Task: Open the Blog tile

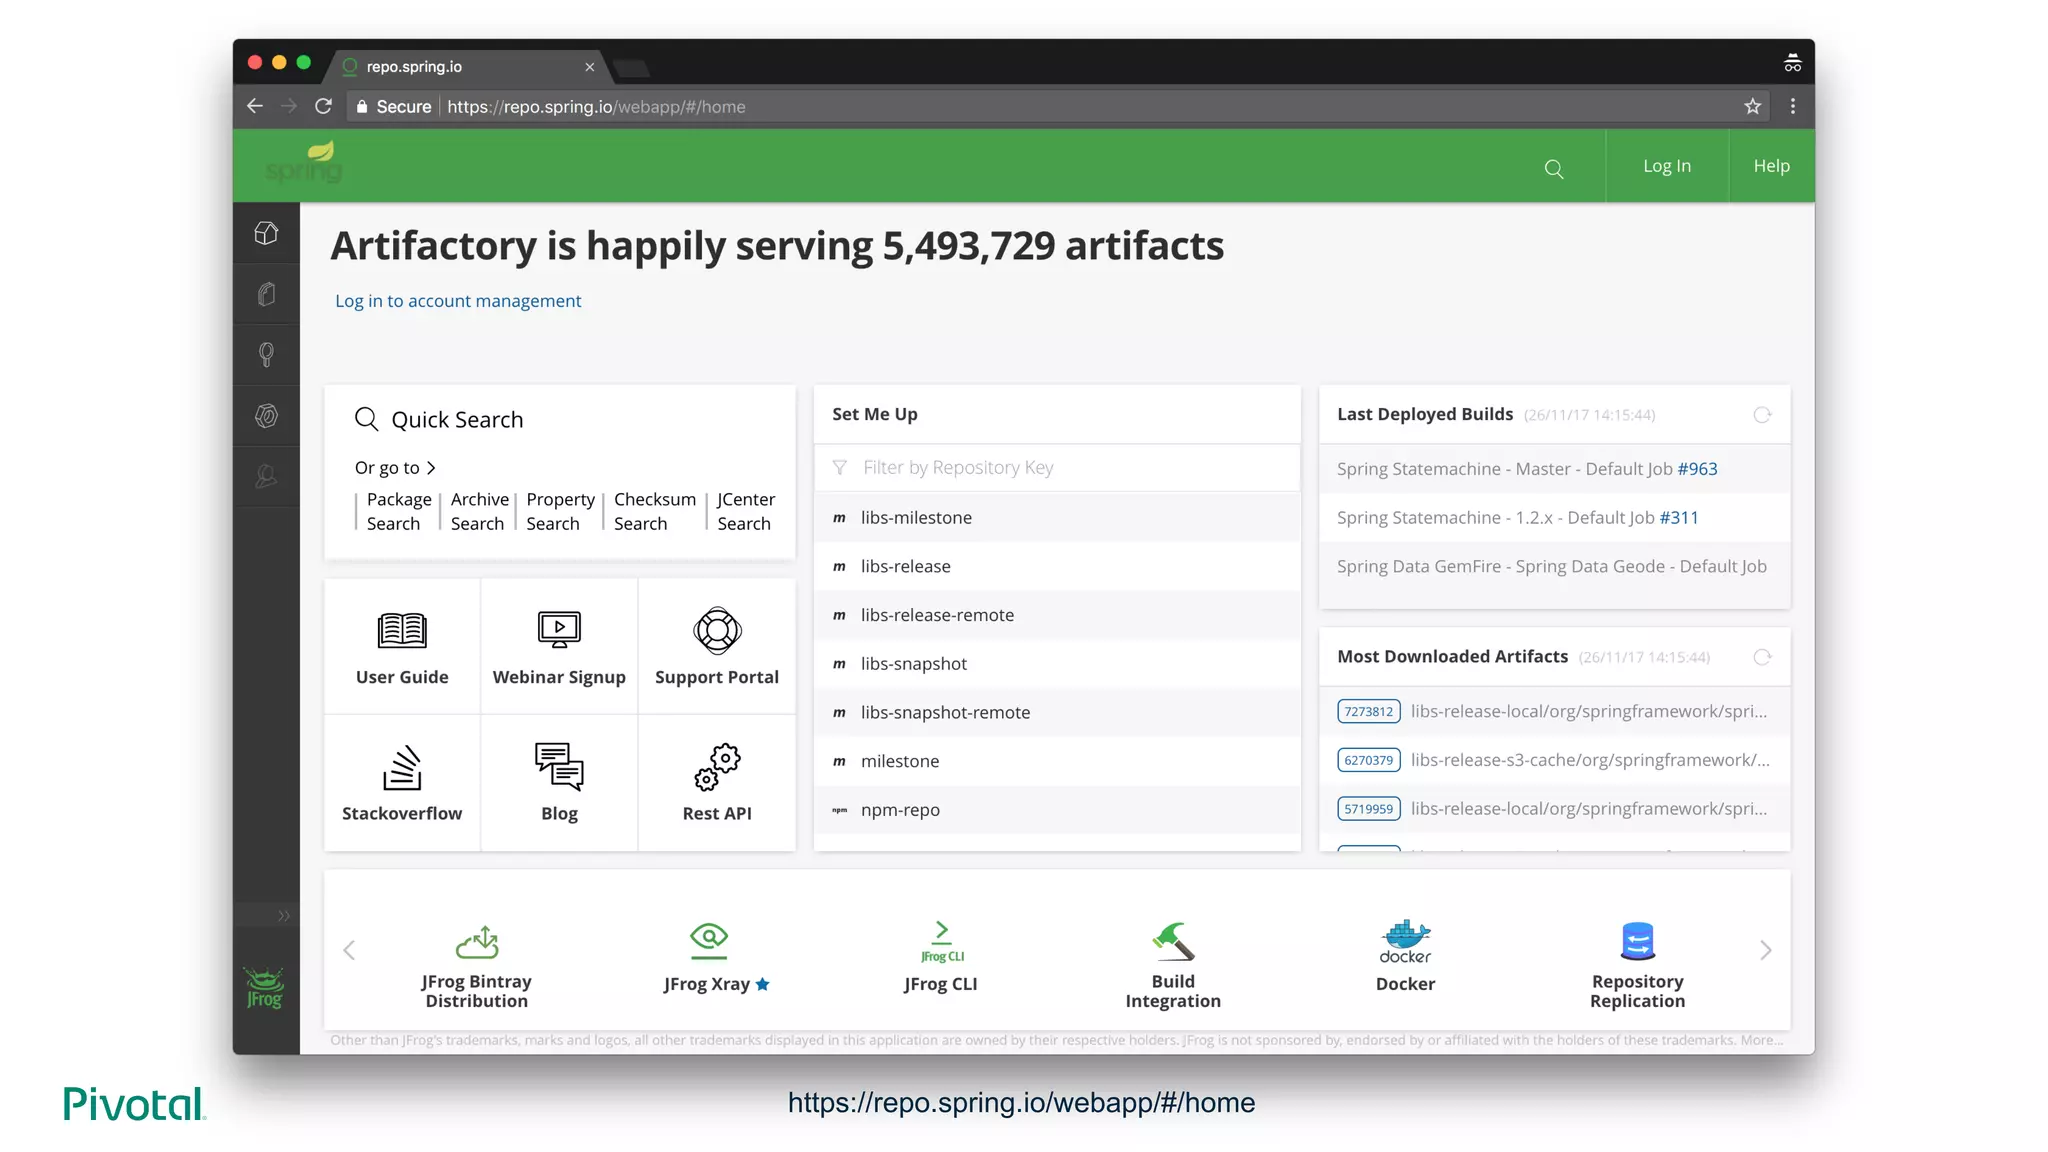Action: [559, 783]
